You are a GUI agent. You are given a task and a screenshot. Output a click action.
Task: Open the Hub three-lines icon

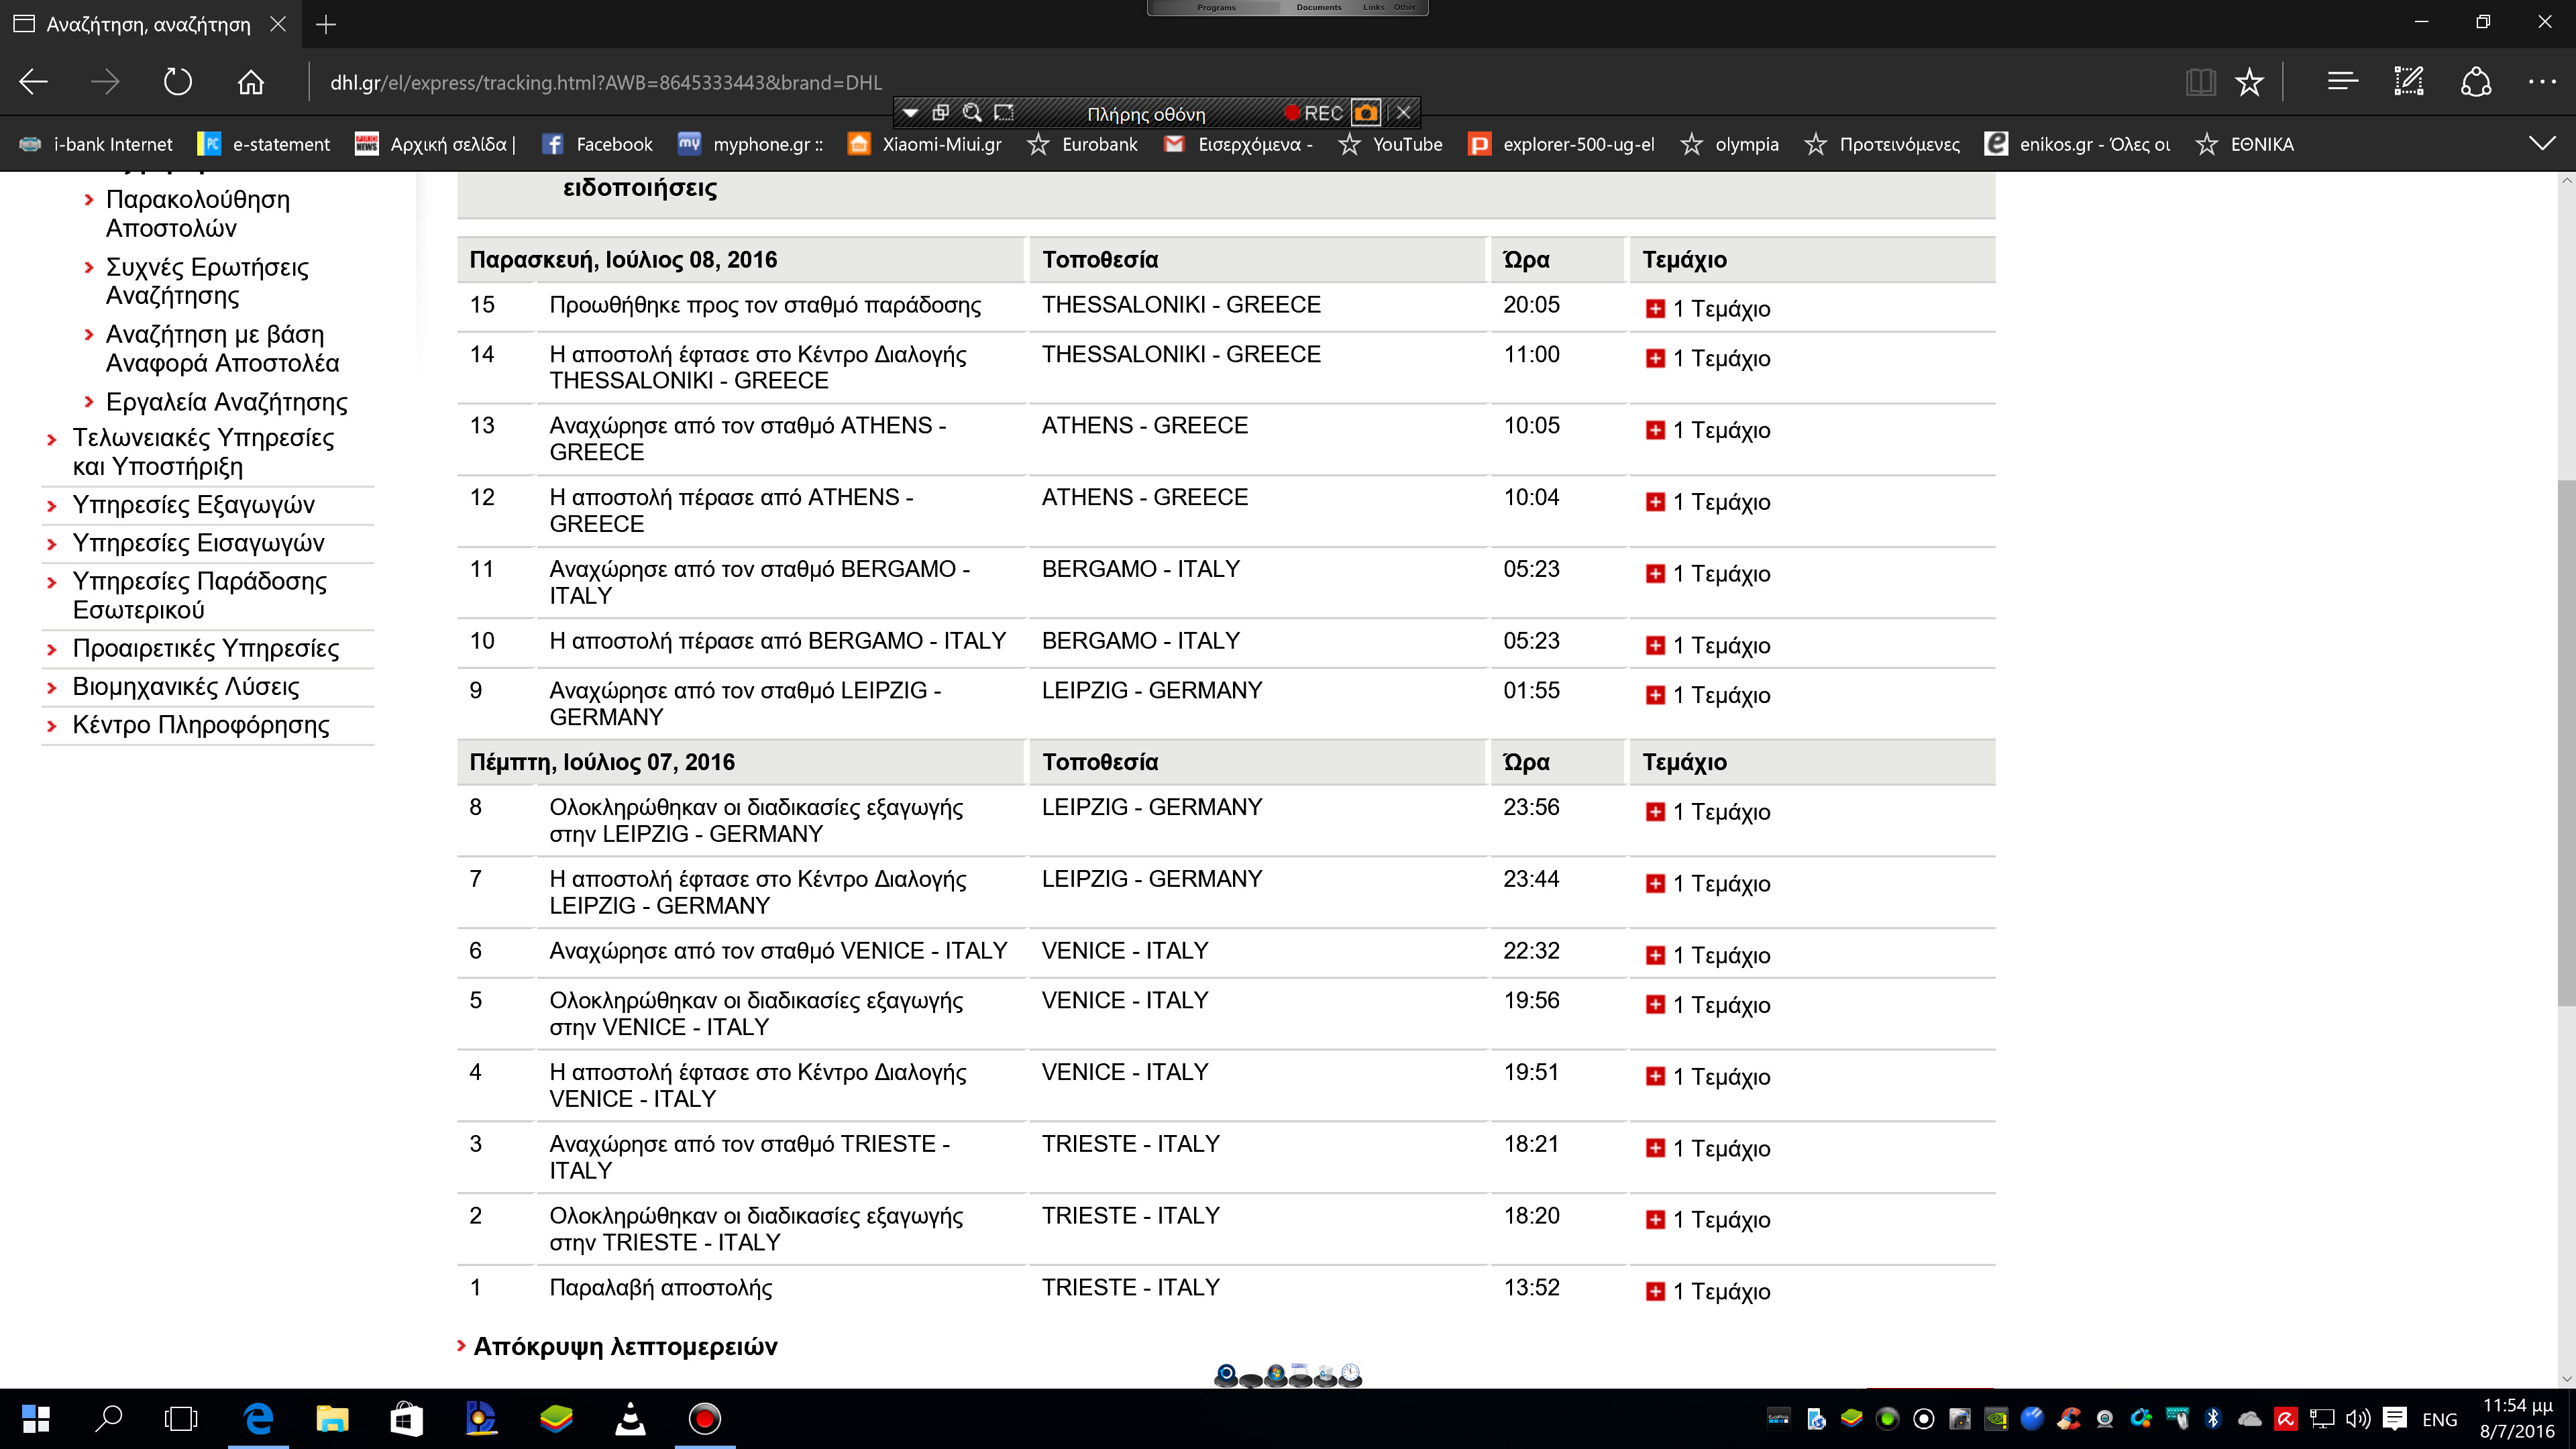(x=2342, y=82)
